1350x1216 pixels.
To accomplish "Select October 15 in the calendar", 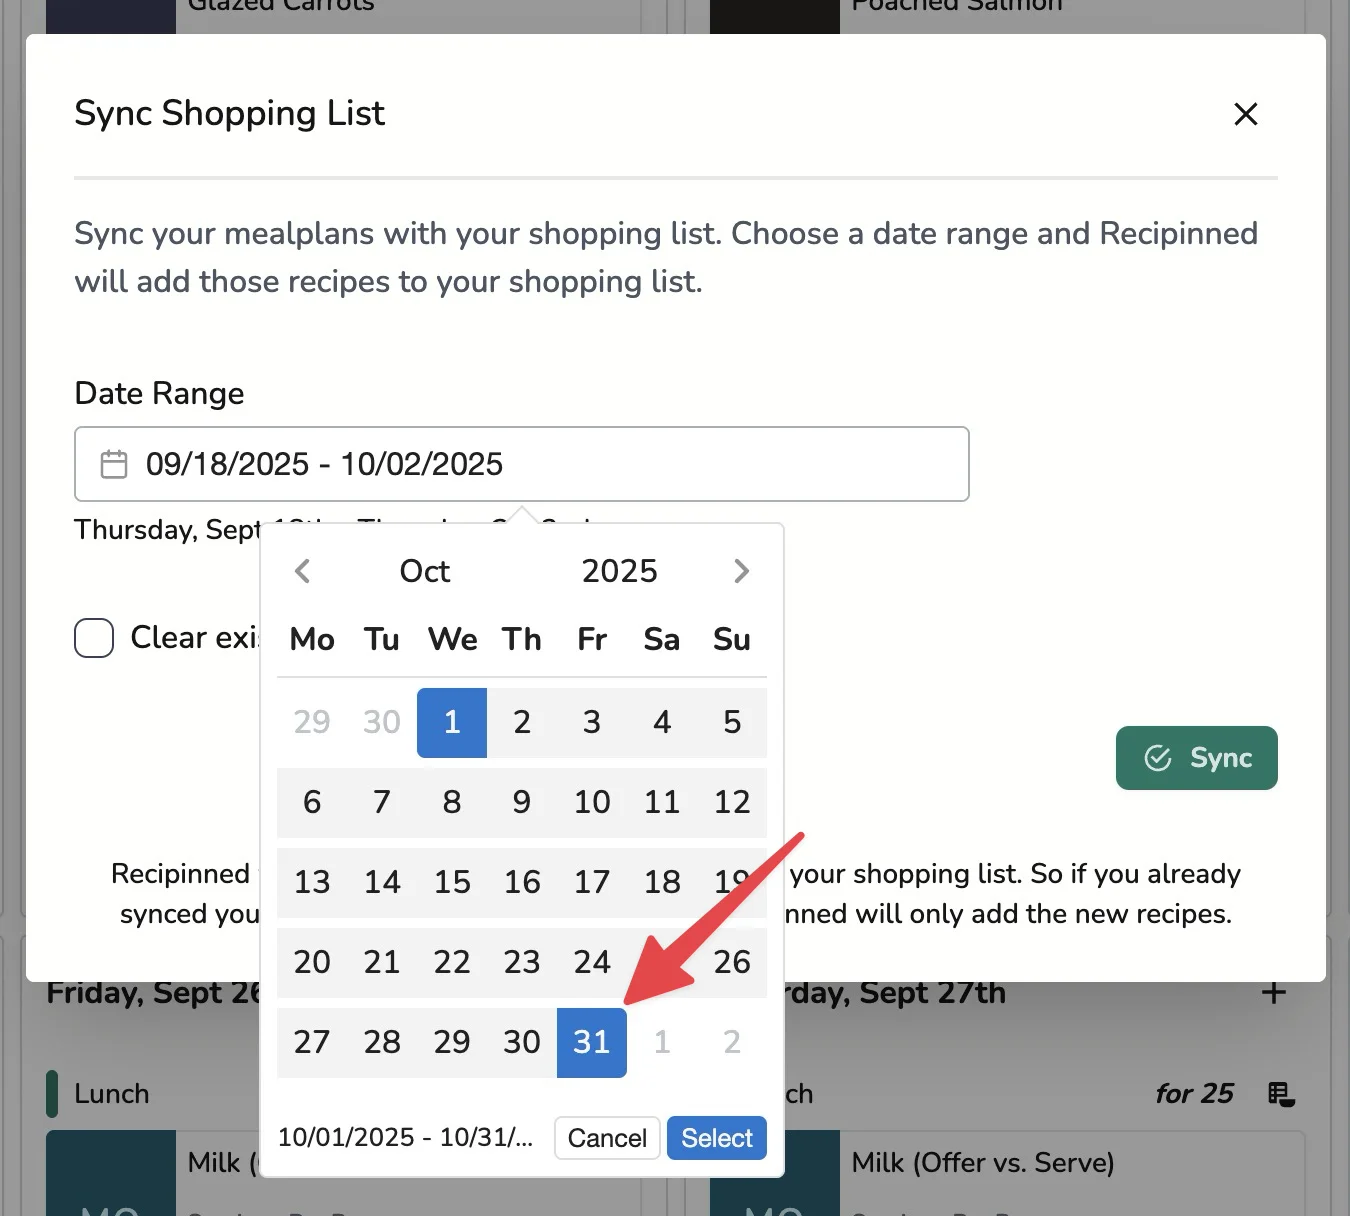I will (x=452, y=882).
